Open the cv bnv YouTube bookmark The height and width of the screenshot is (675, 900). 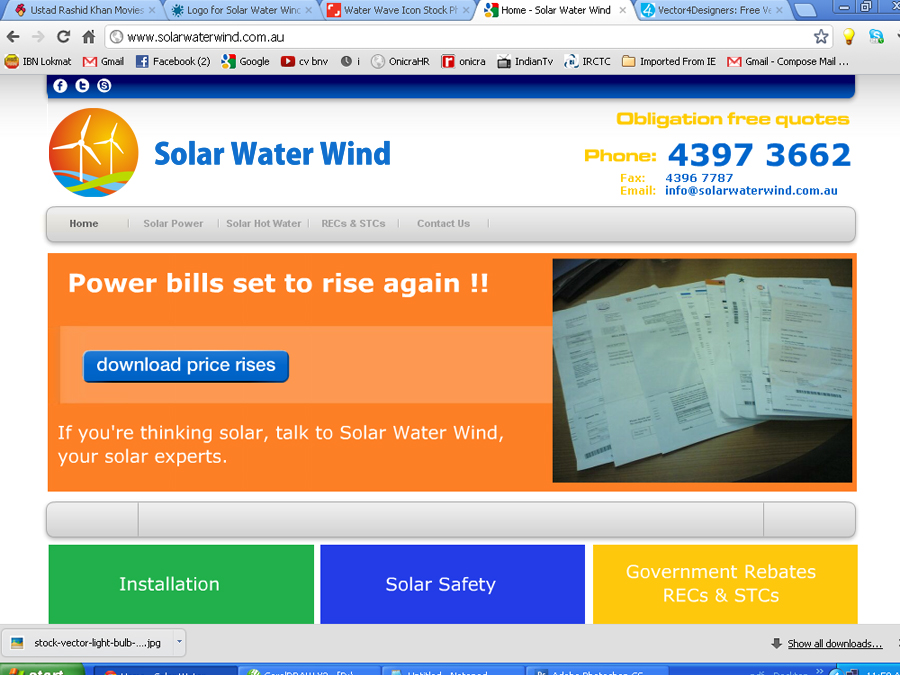pyautogui.click(x=304, y=61)
